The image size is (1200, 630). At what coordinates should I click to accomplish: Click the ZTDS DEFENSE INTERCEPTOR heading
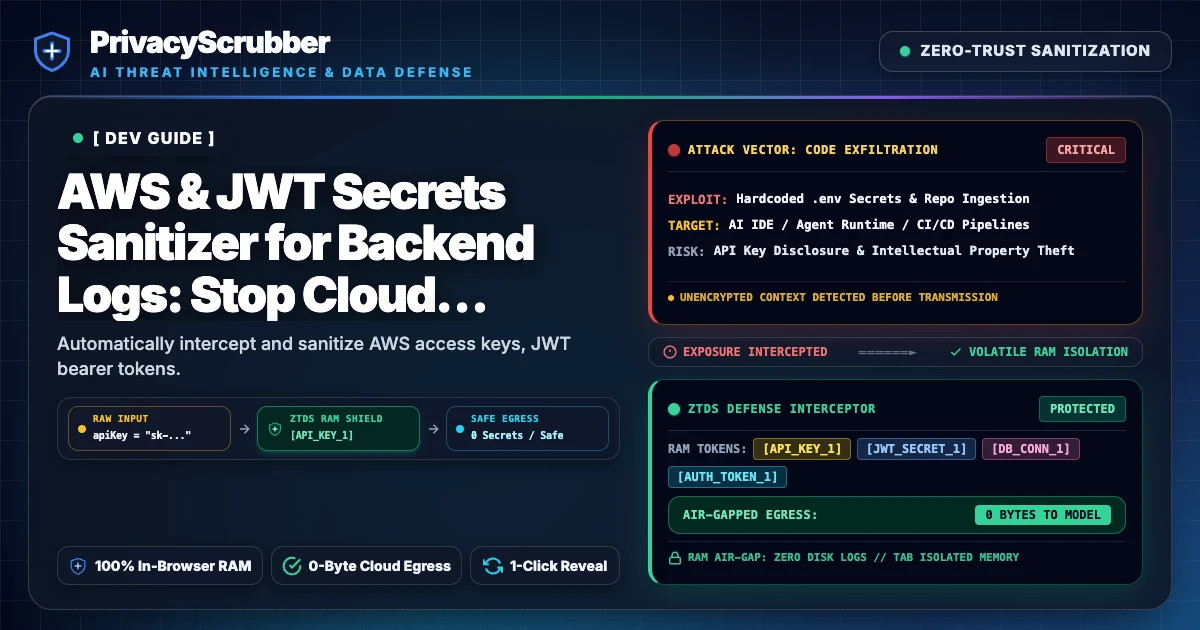[x=782, y=409]
